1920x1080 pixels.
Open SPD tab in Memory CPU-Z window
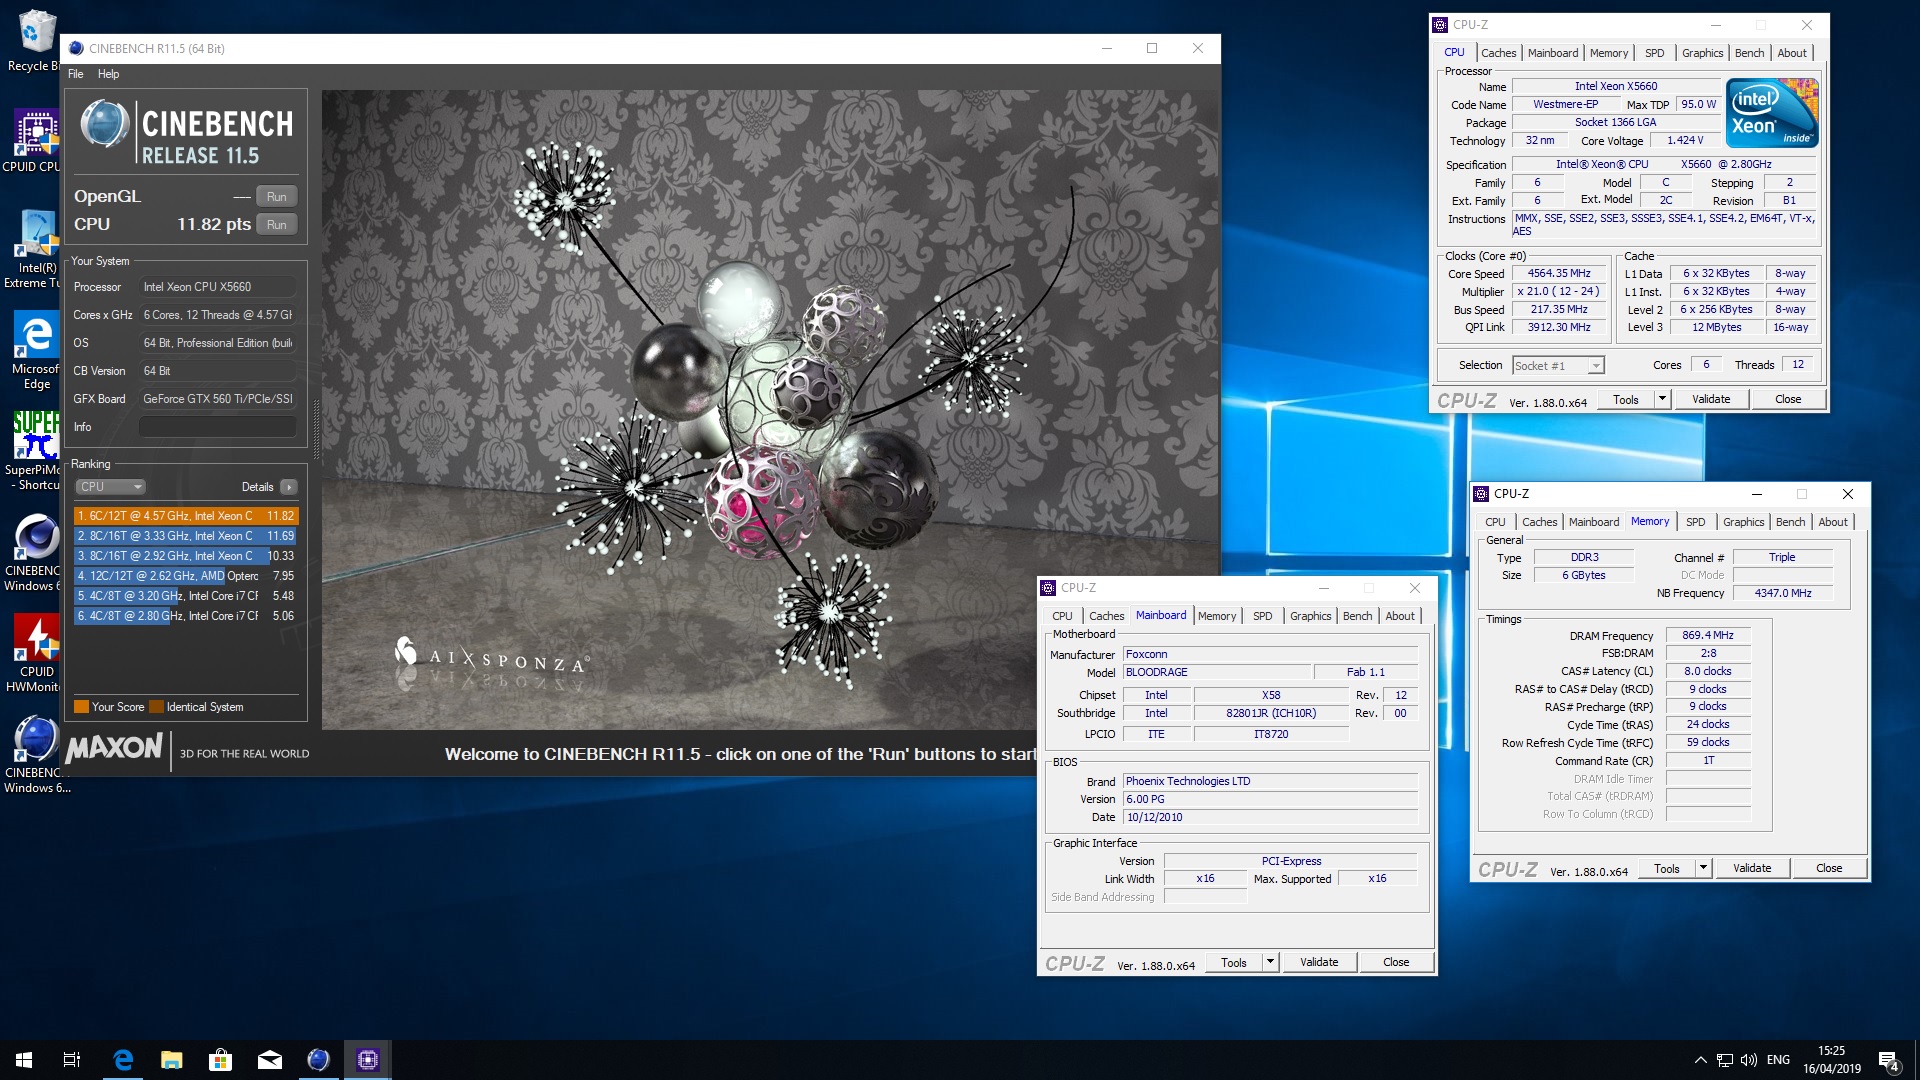(x=1695, y=522)
